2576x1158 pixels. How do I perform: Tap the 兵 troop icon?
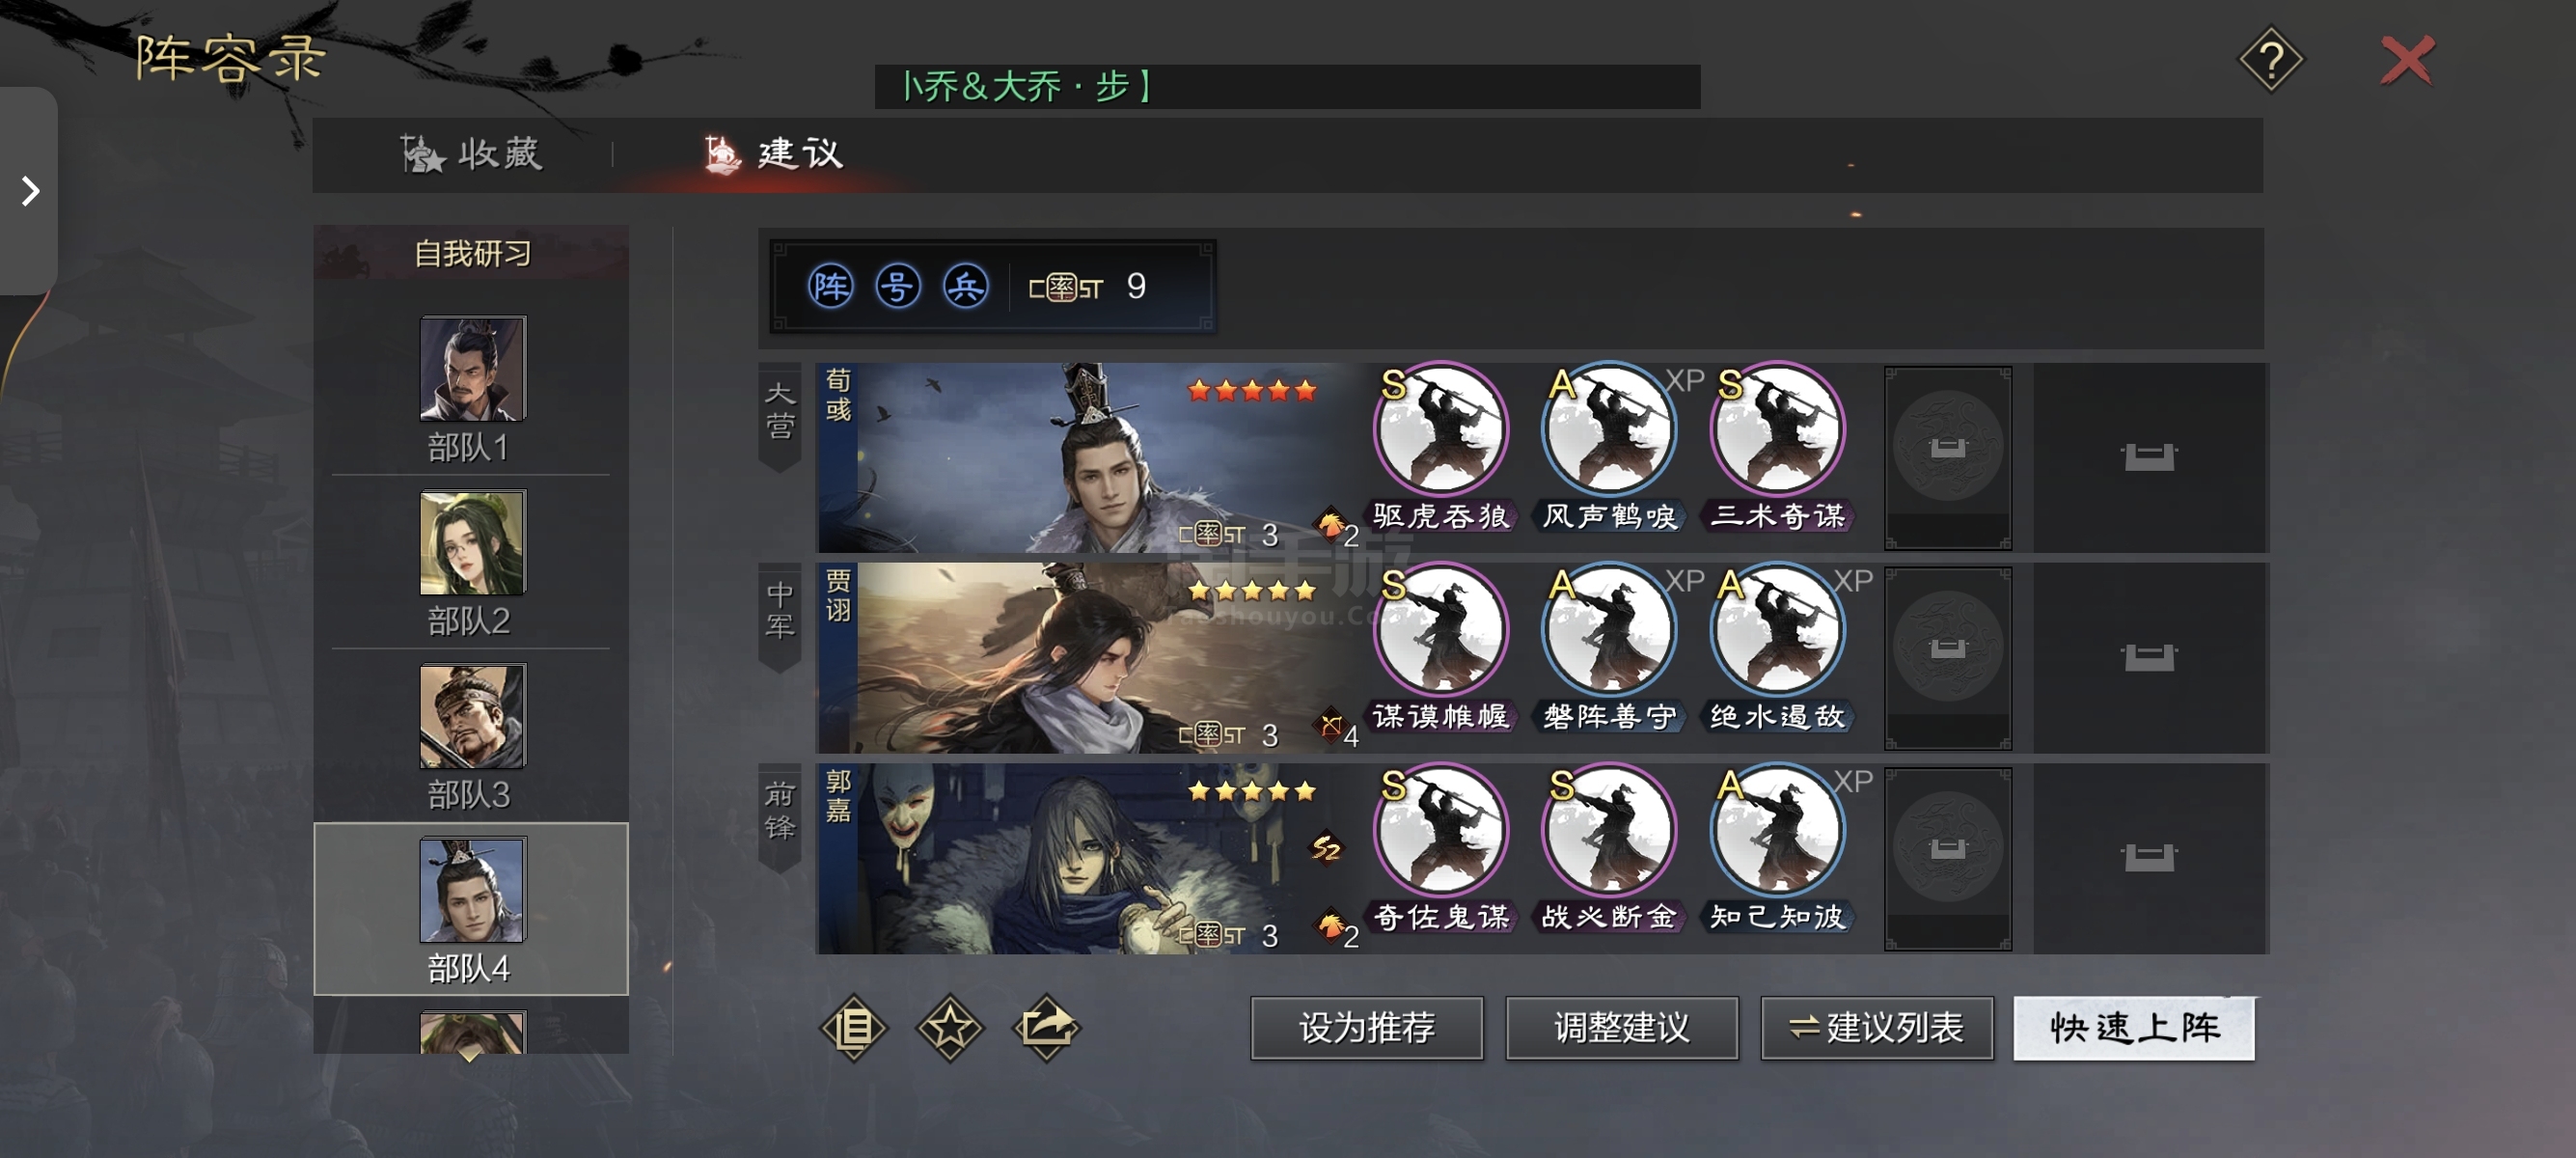click(x=965, y=287)
